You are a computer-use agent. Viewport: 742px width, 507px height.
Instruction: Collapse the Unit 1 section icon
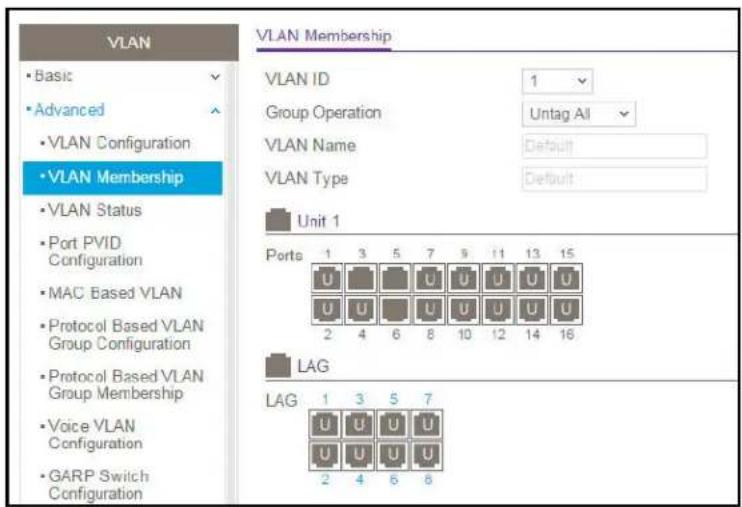coord(278,220)
